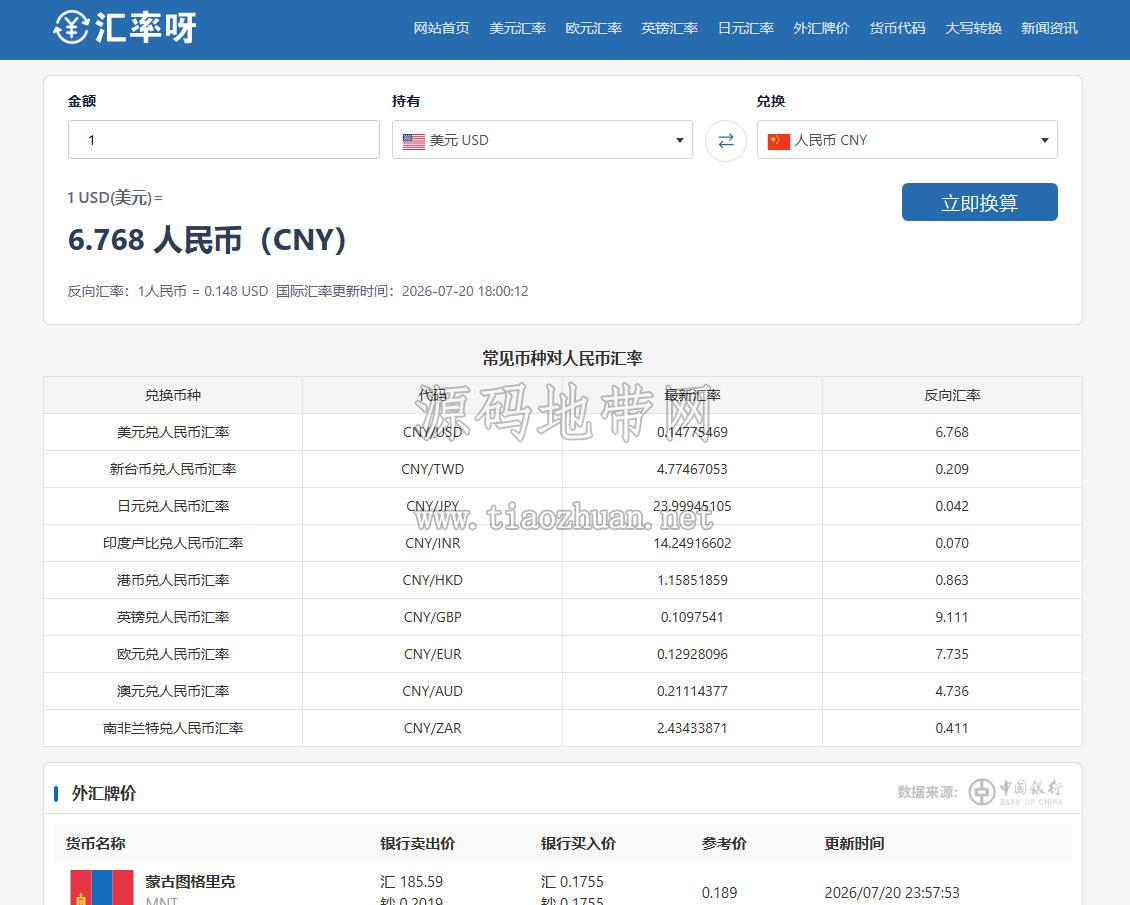Open the 欧元汇率 navigation link
The width and height of the screenshot is (1130, 905).
tap(593, 28)
